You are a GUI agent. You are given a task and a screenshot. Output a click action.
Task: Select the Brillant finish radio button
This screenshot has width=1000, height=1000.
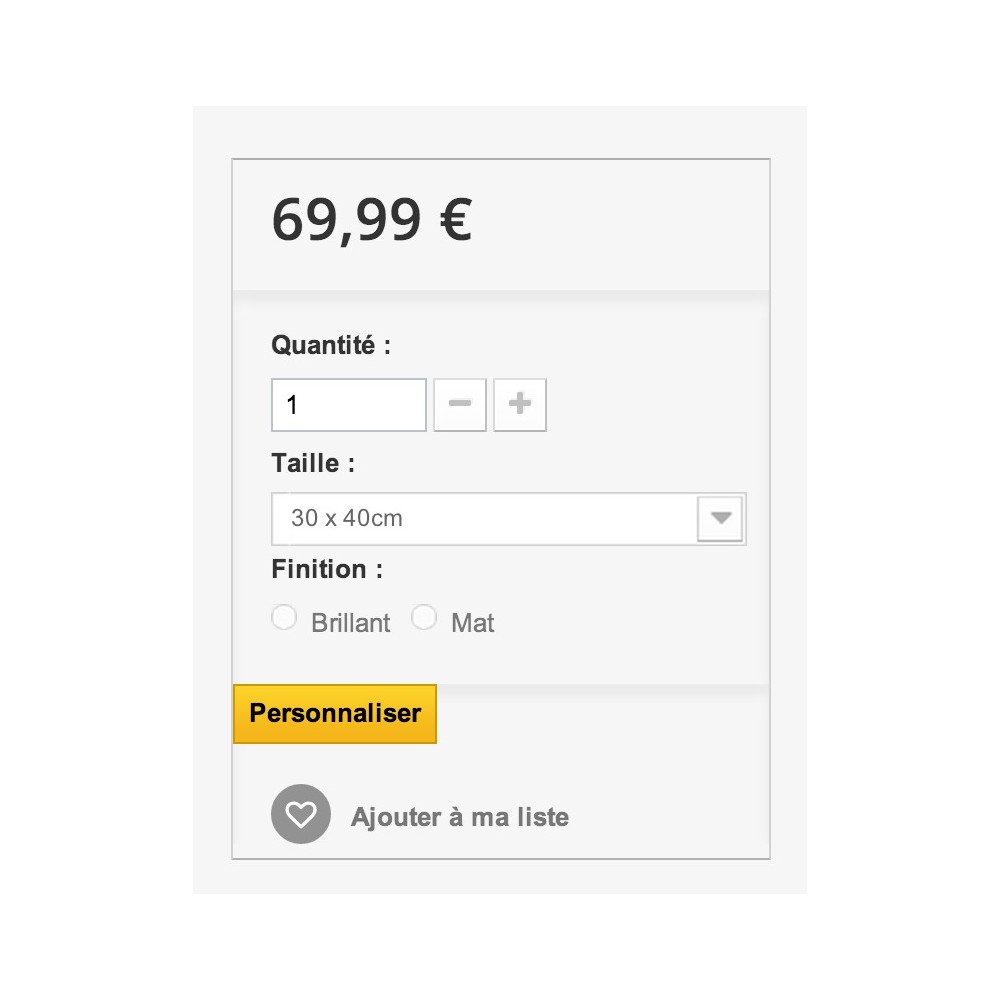point(284,617)
